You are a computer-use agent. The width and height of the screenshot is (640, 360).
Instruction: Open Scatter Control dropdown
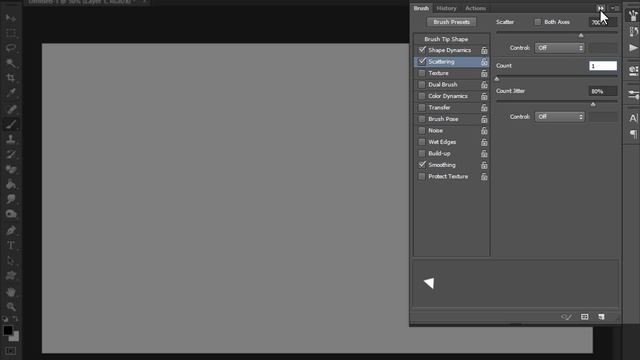(x=560, y=48)
